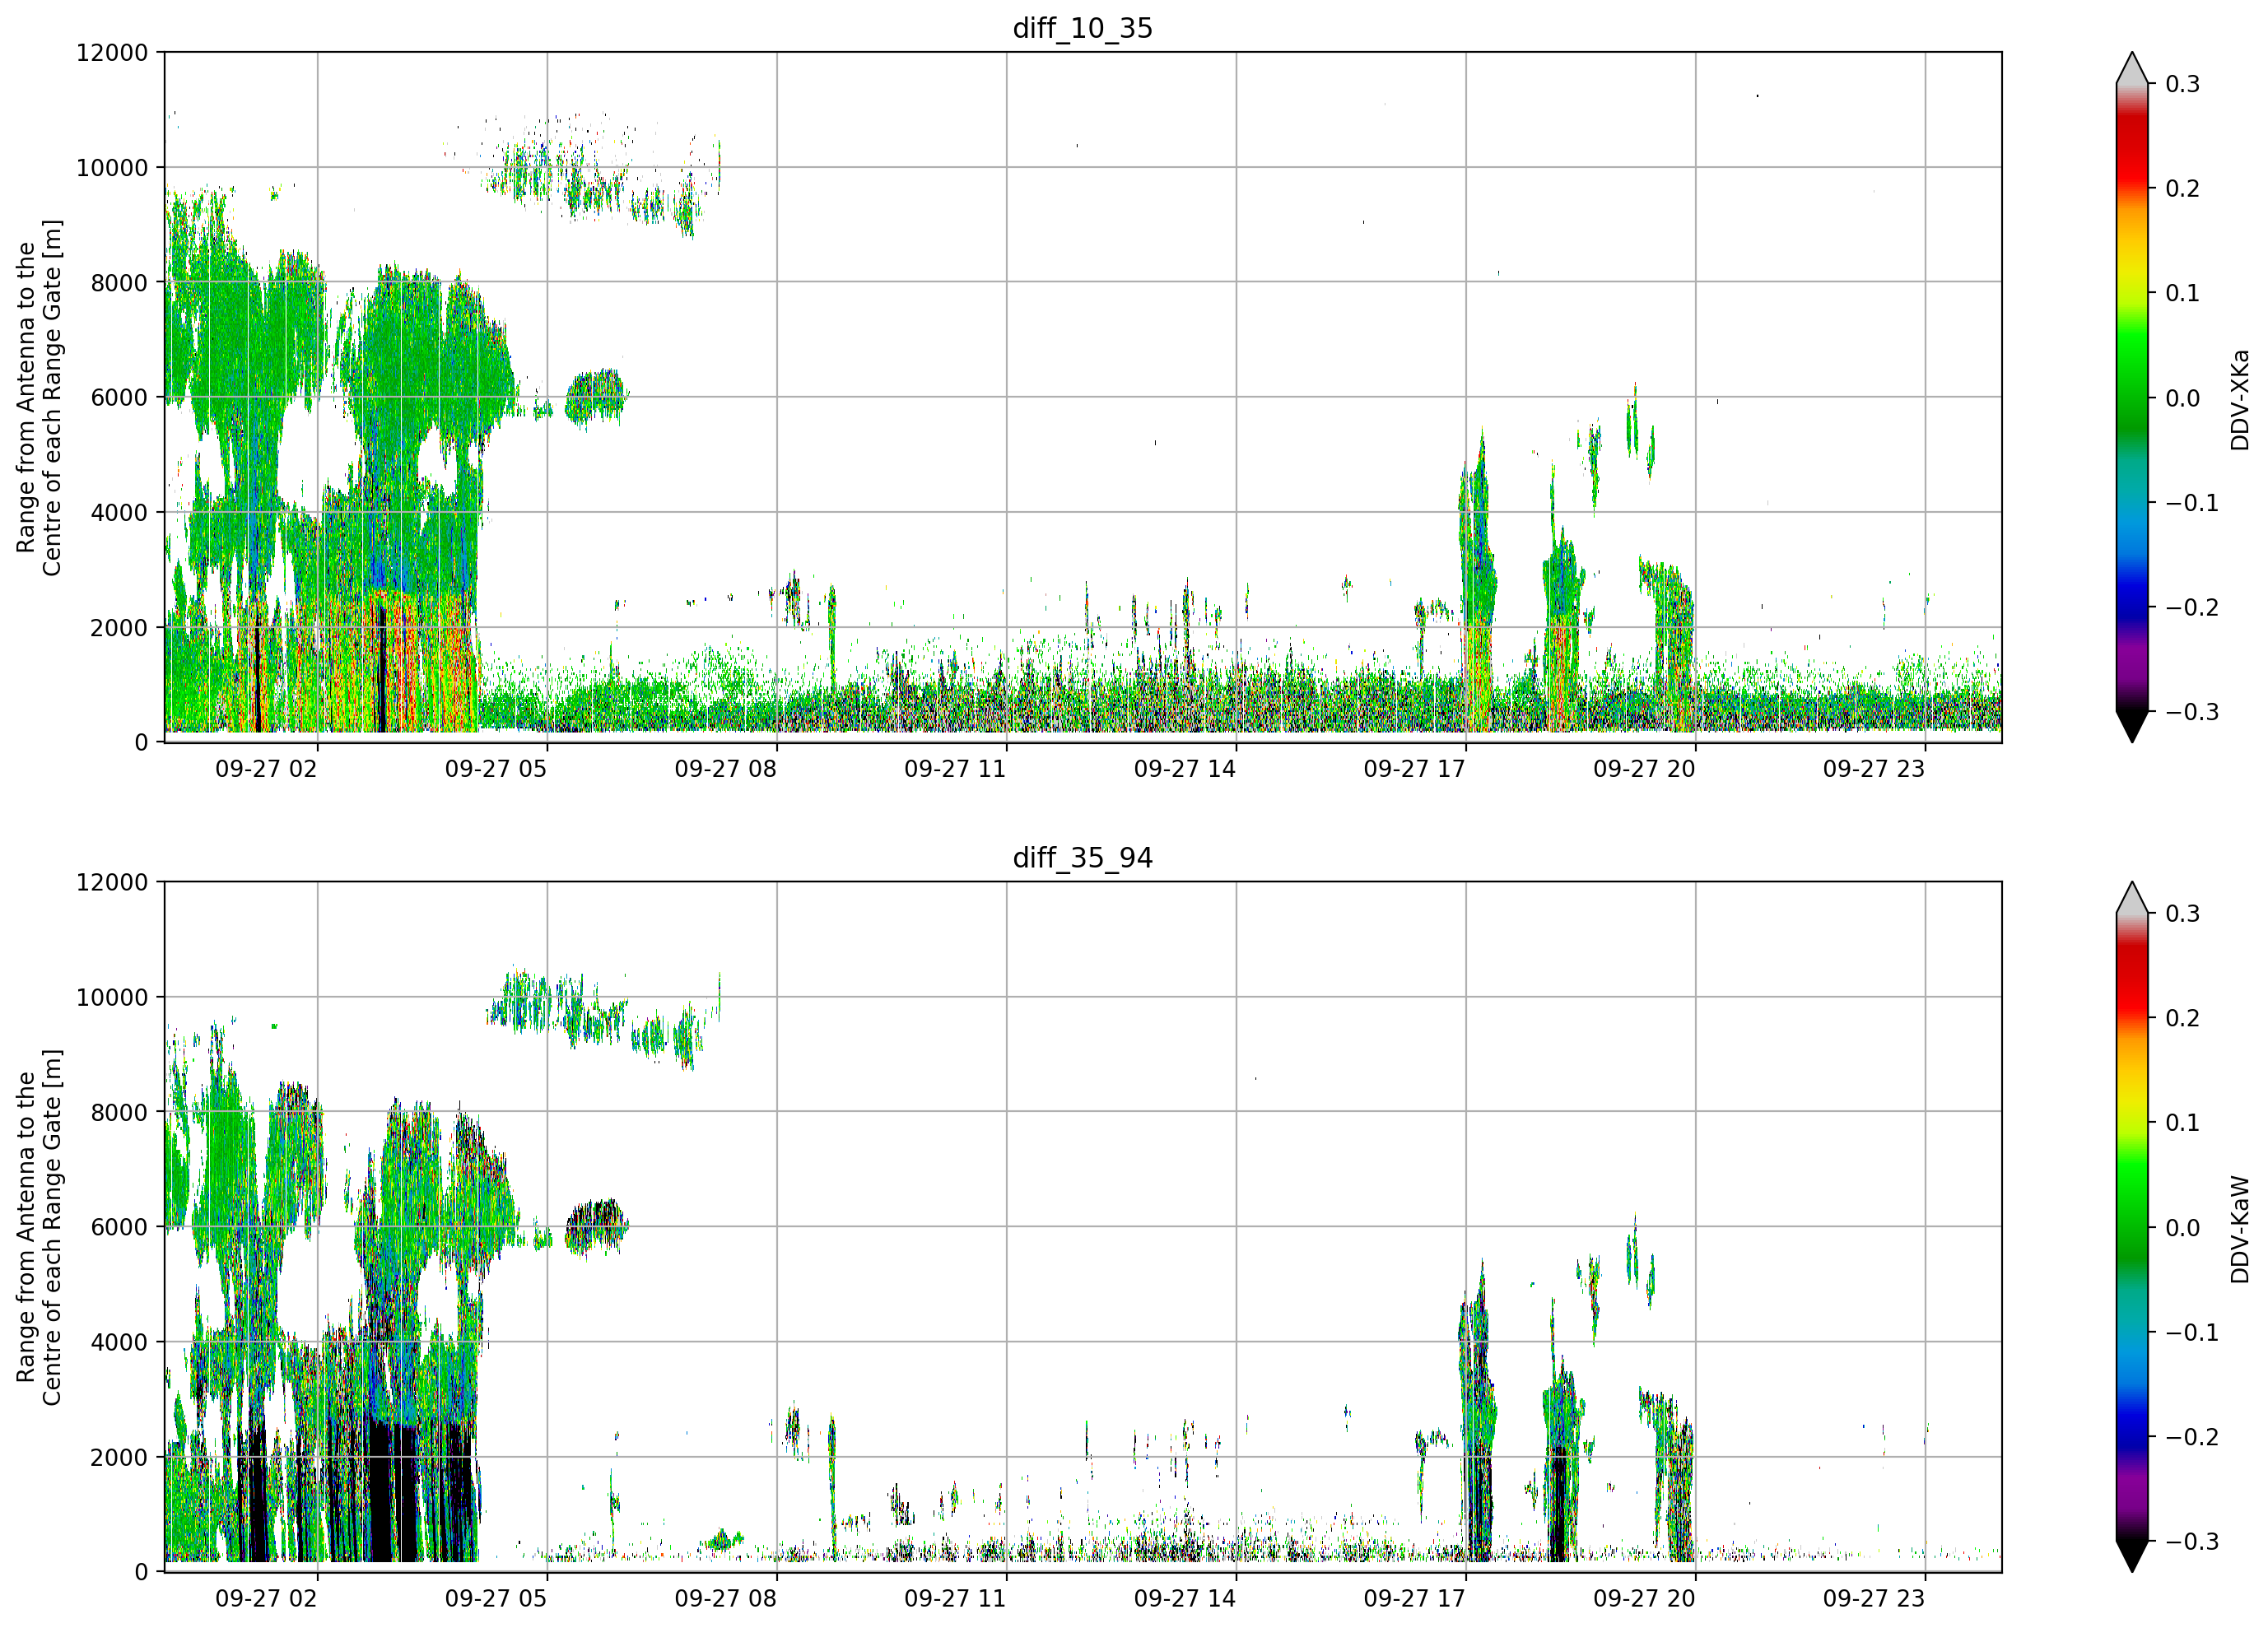Viewport: 2268px width, 1628px height.
Task: Click the 09-27 05 label under diff_10_35
Action: pos(496,769)
